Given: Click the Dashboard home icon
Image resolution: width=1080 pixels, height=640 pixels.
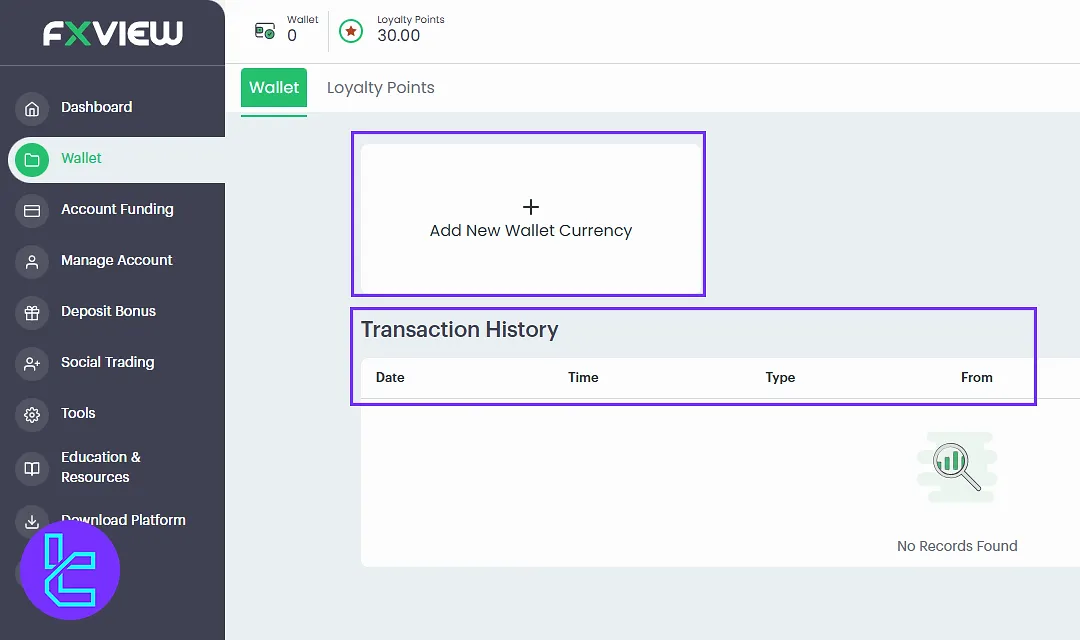Looking at the screenshot, I should pos(32,109).
